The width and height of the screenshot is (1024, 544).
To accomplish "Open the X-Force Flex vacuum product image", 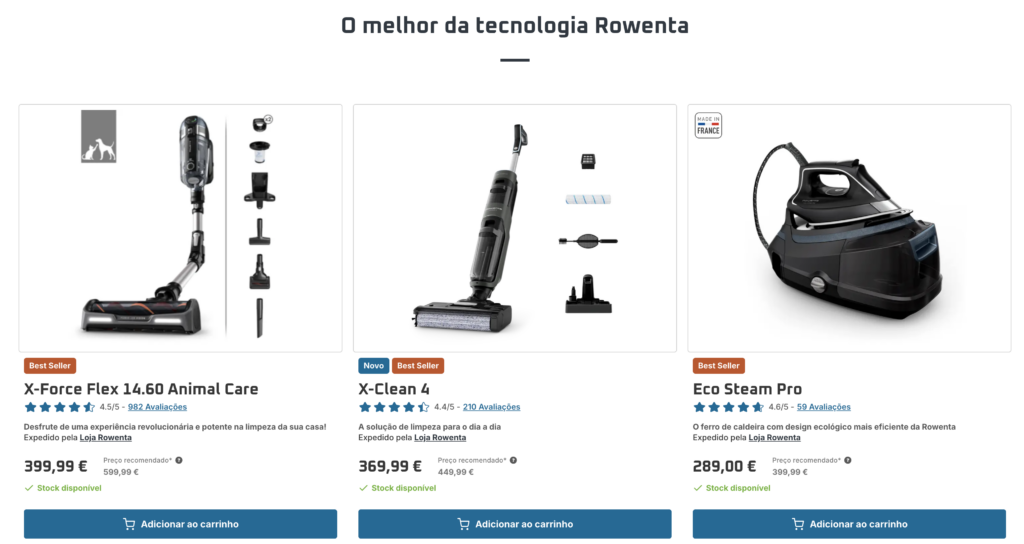I will (x=180, y=228).
